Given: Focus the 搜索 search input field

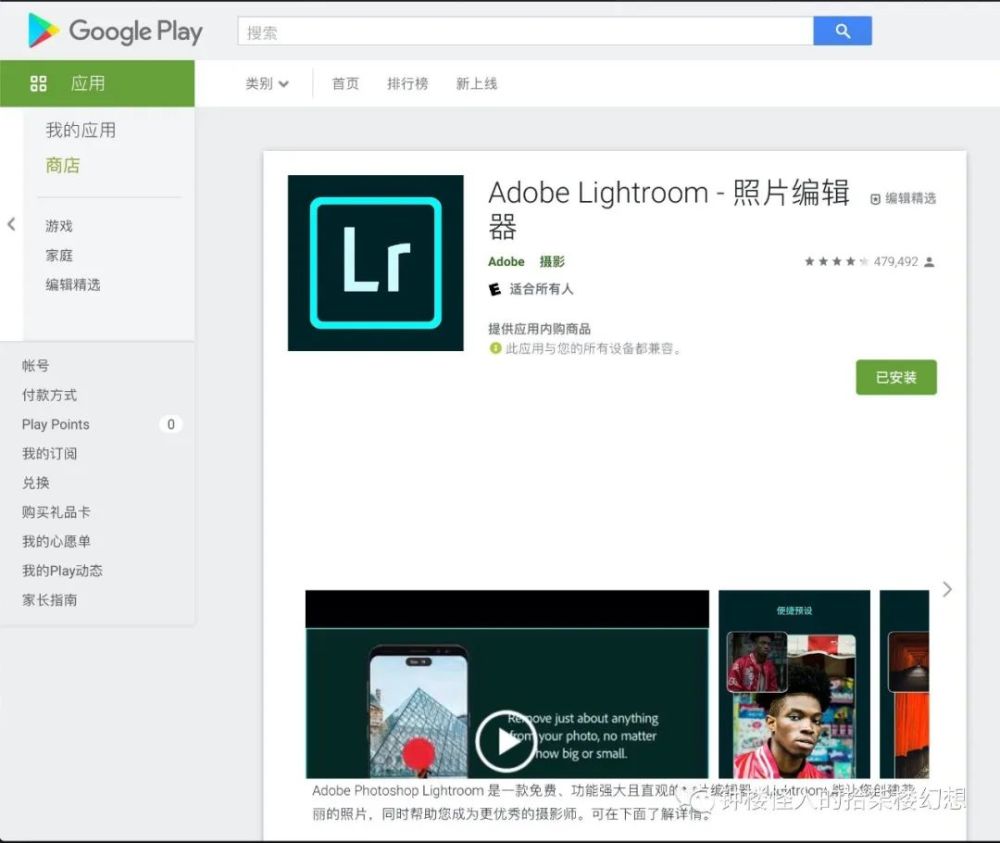Looking at the screenshot, I should coord(526,31).
